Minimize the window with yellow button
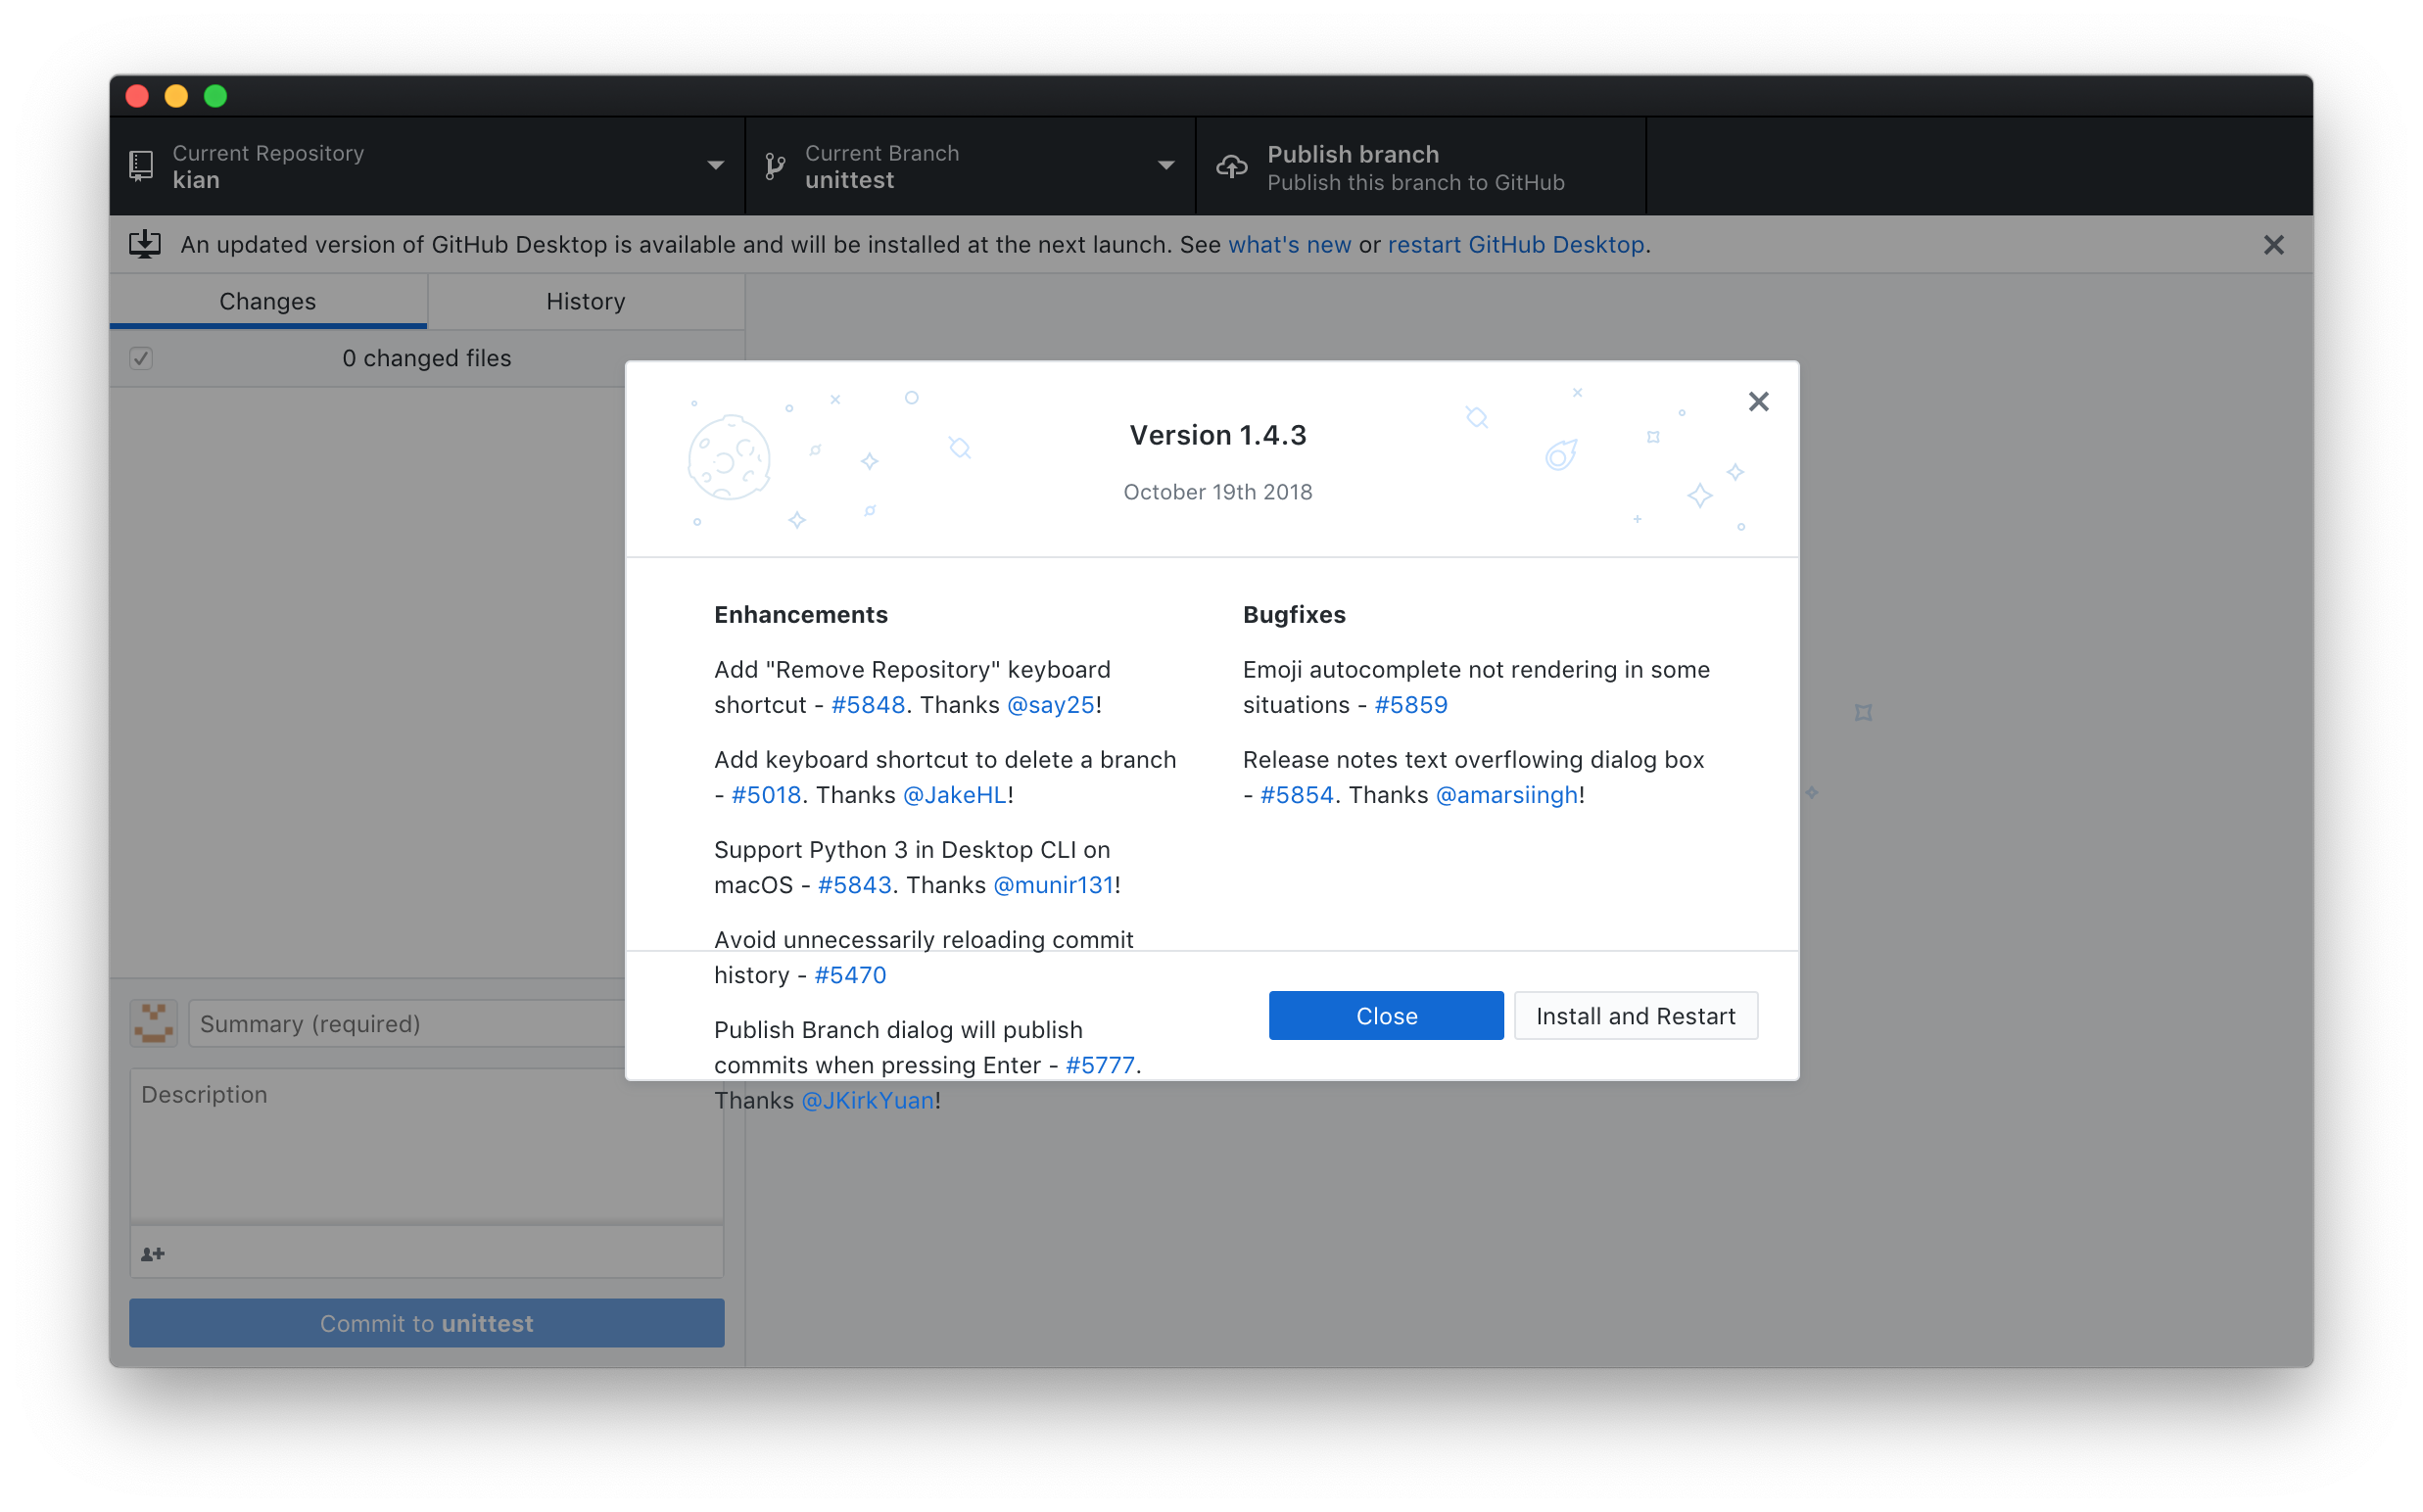 176,96
